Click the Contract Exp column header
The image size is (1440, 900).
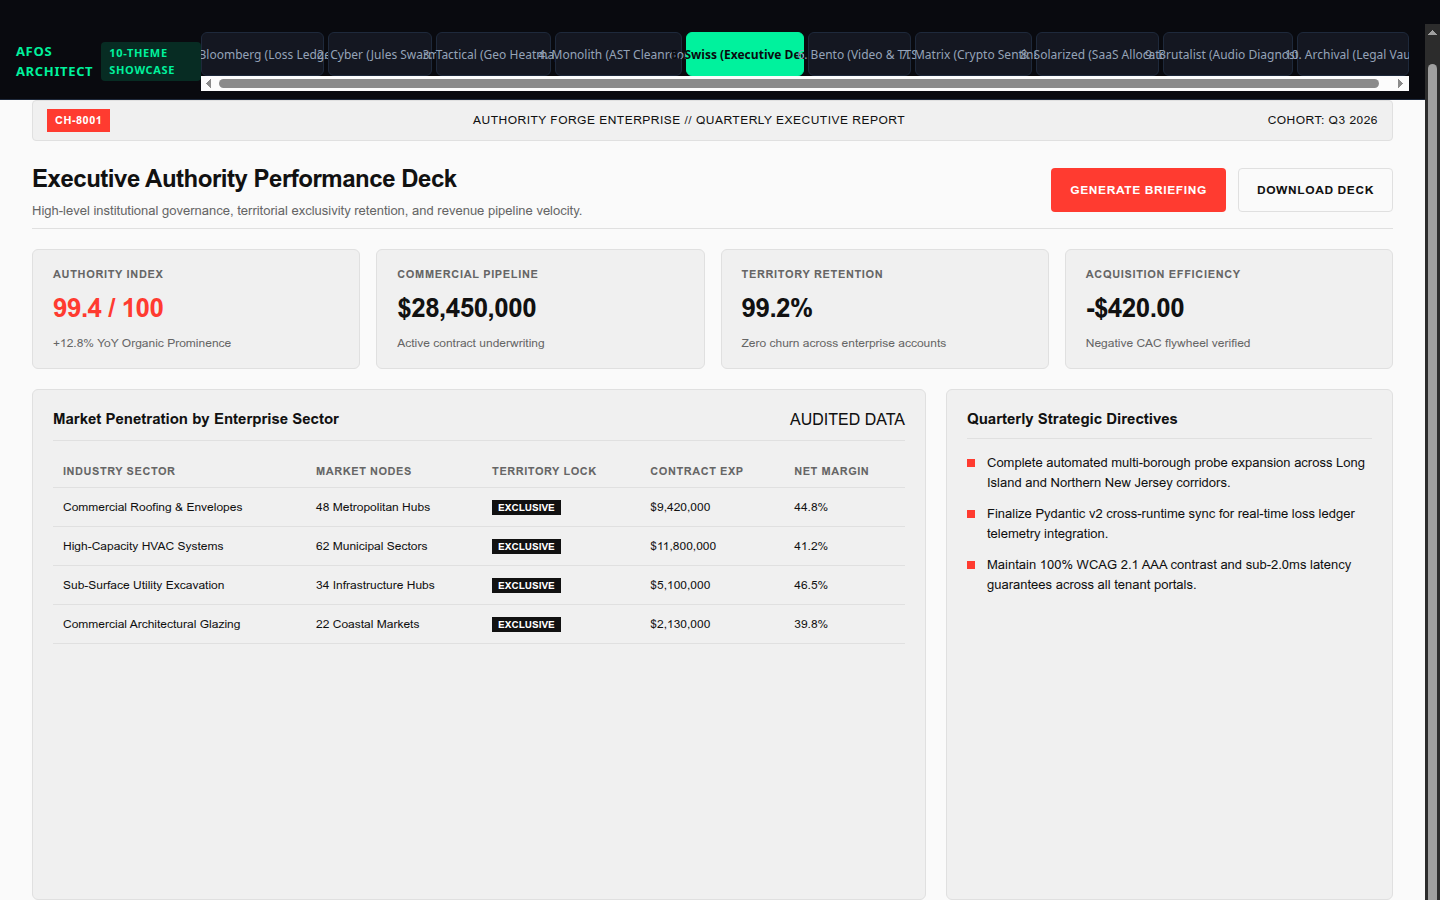(697, 471)
